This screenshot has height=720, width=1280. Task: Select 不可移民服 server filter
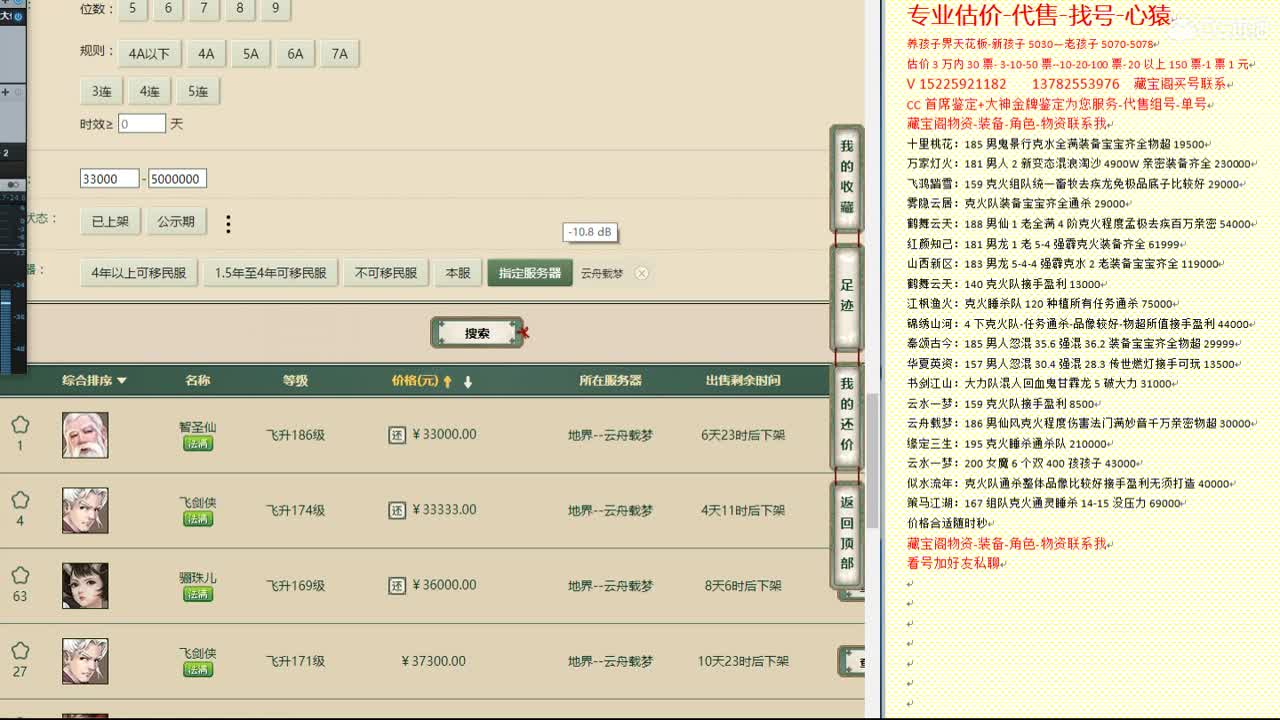pos(386,273)
